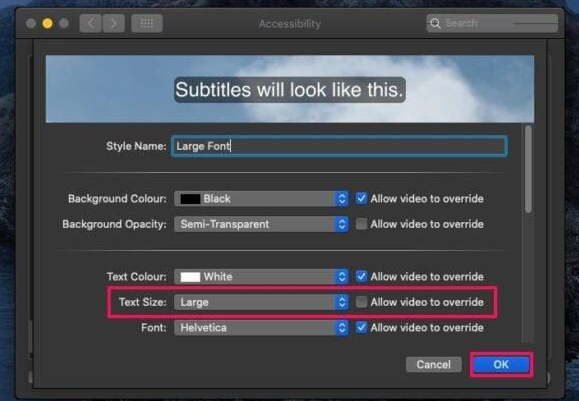The height and width of the screenshot is (401, 579).
Task: Click the Search field in toolbar
Action: [x=492, y=23]
